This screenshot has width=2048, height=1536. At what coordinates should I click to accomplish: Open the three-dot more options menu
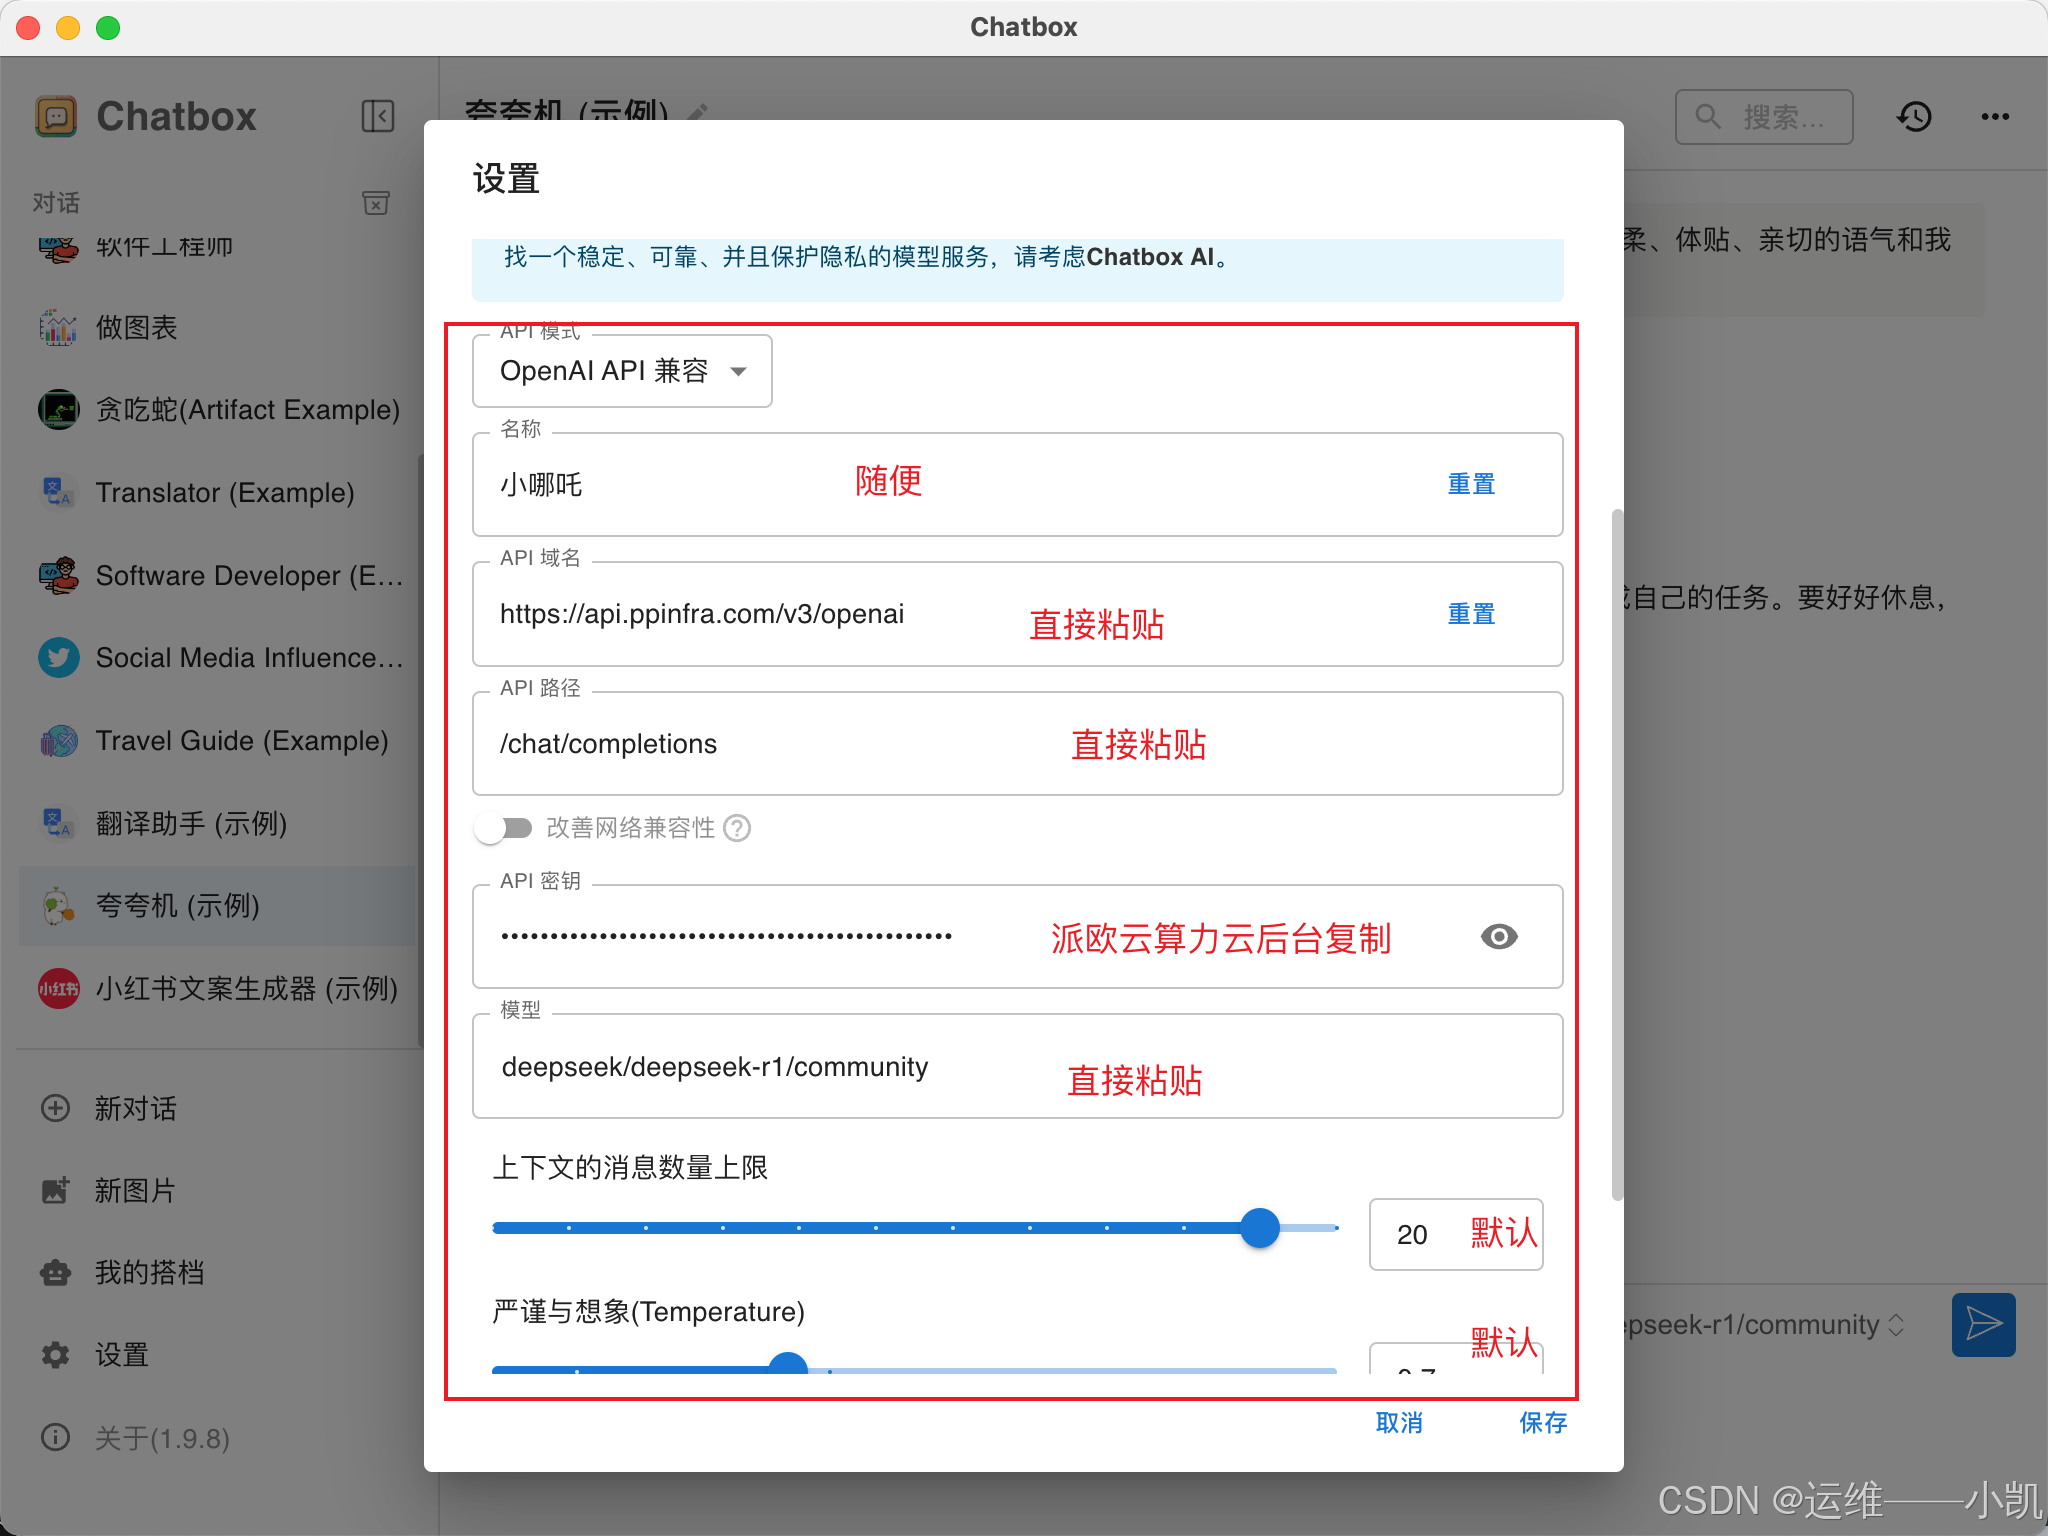coord(1995,117)
